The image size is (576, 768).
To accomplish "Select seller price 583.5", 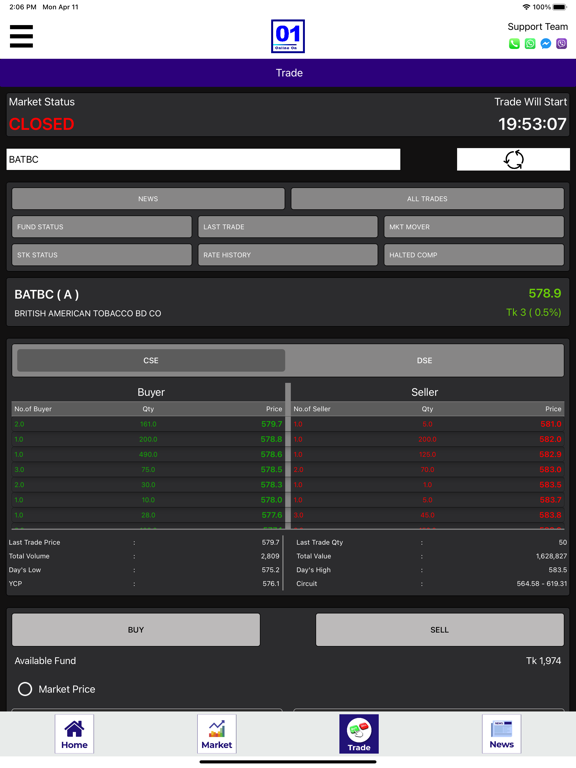I will [x=551, y=485].
